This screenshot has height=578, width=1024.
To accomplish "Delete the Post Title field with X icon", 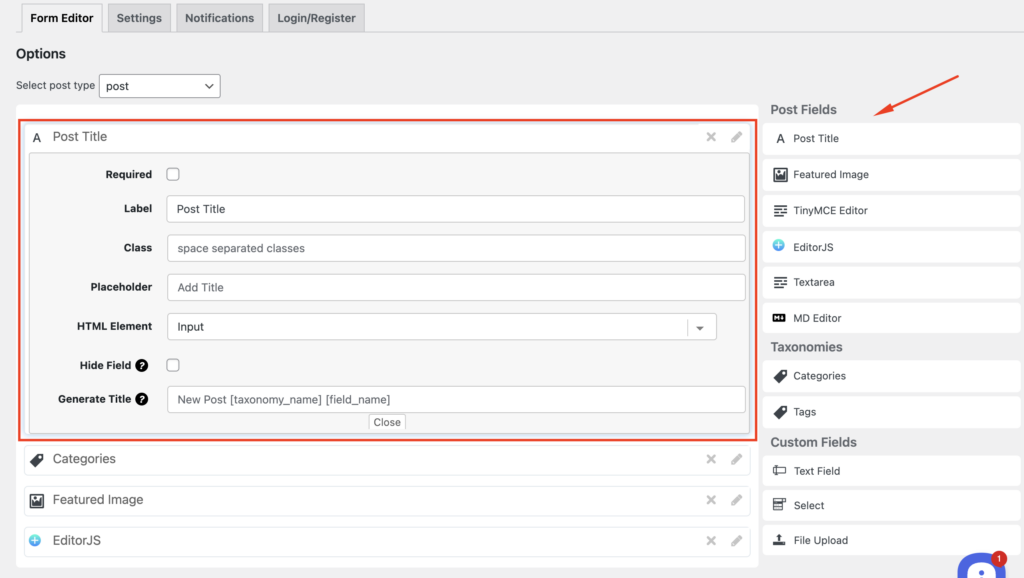I will click(711, 137).
